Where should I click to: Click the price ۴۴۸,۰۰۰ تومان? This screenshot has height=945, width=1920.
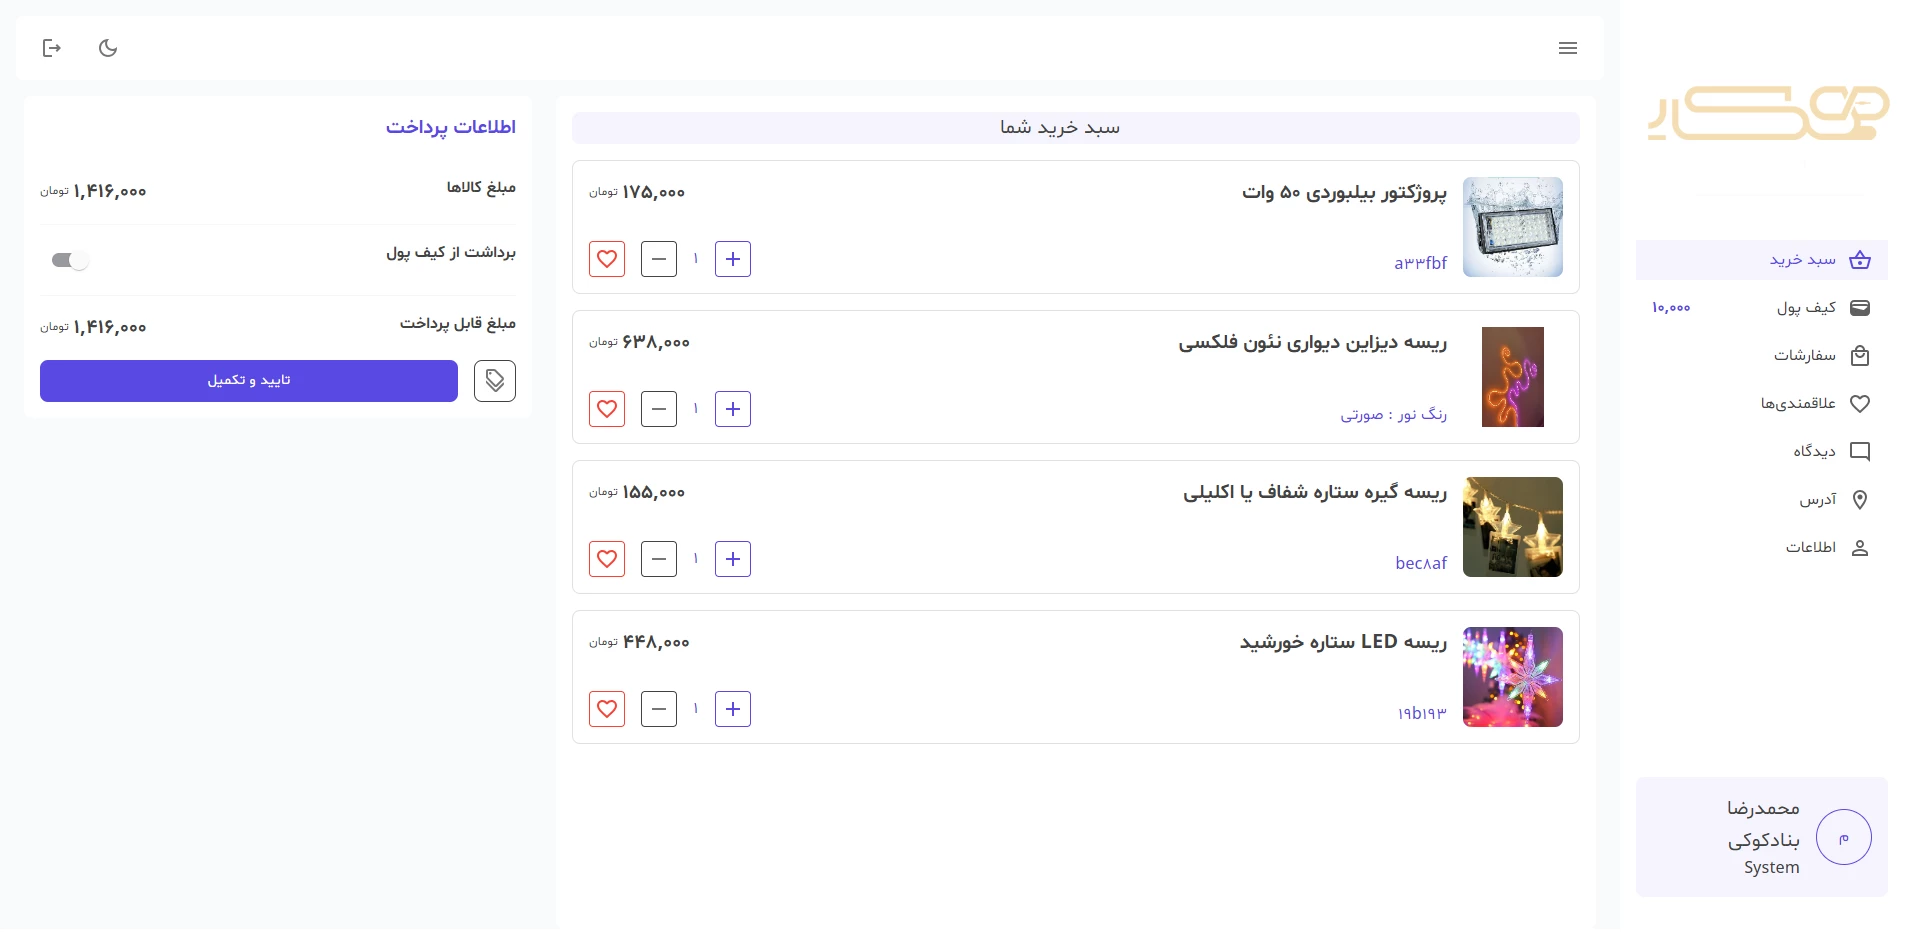[x=639, y=642]
